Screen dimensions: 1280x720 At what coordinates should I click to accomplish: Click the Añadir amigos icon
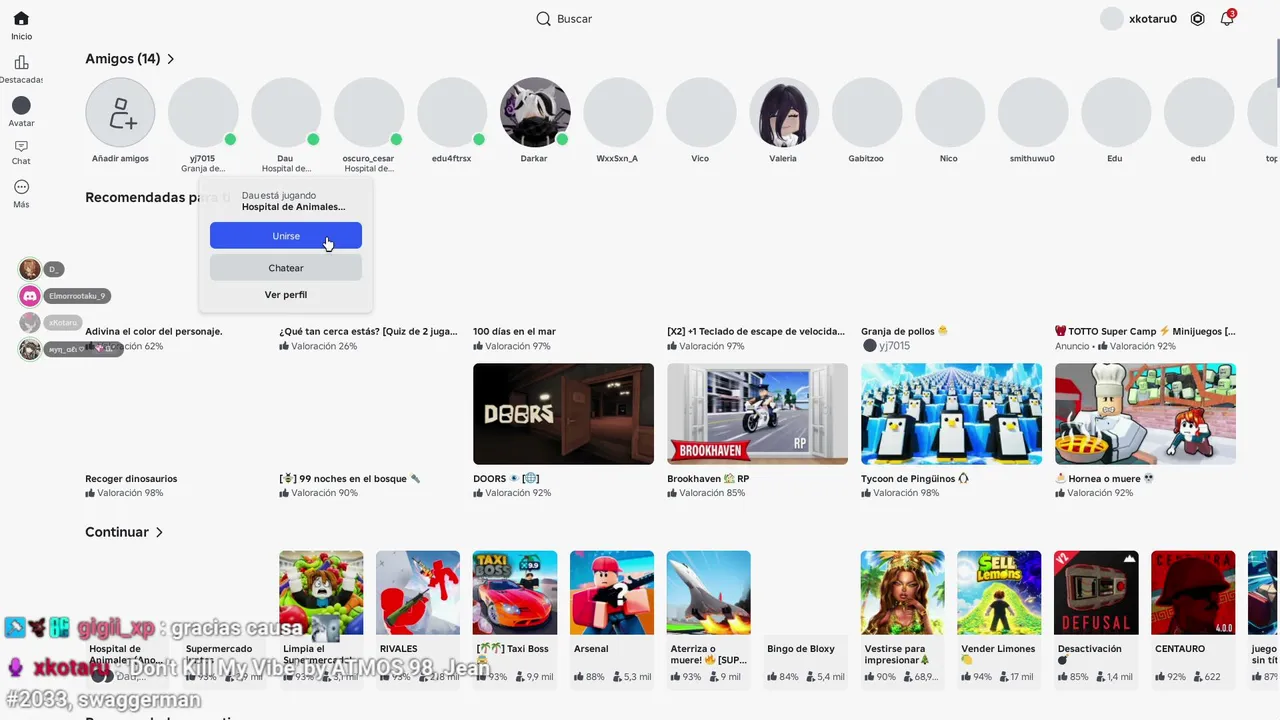[120, 113]
